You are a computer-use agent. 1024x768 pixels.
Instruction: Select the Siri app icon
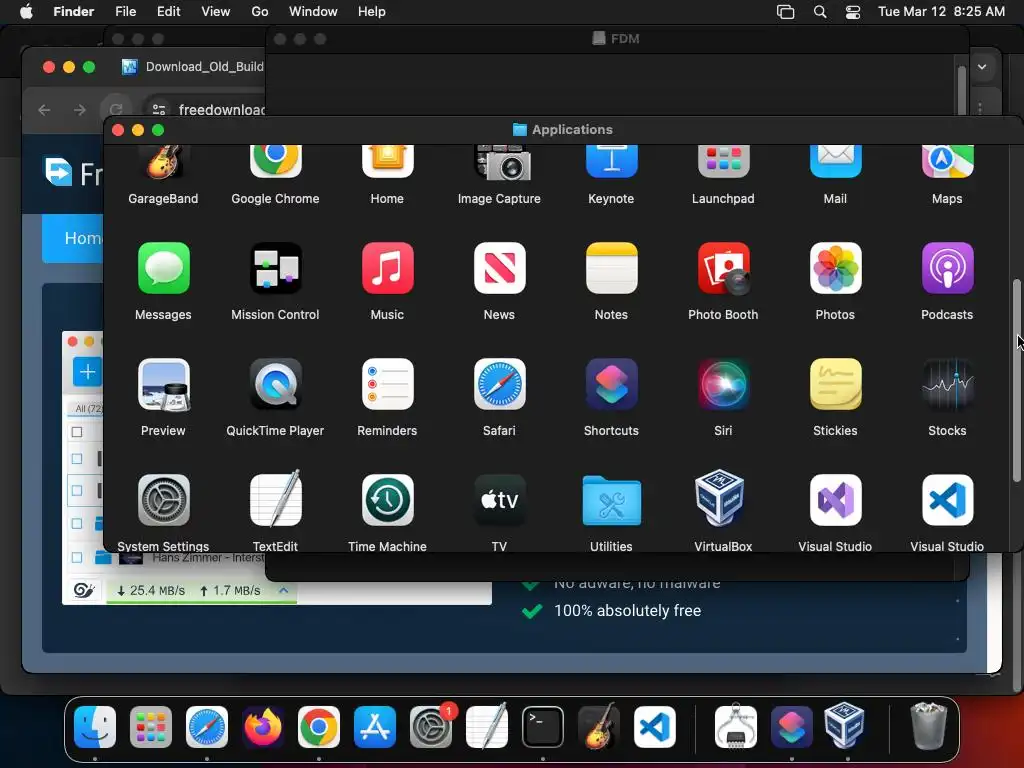coord(723,385)
